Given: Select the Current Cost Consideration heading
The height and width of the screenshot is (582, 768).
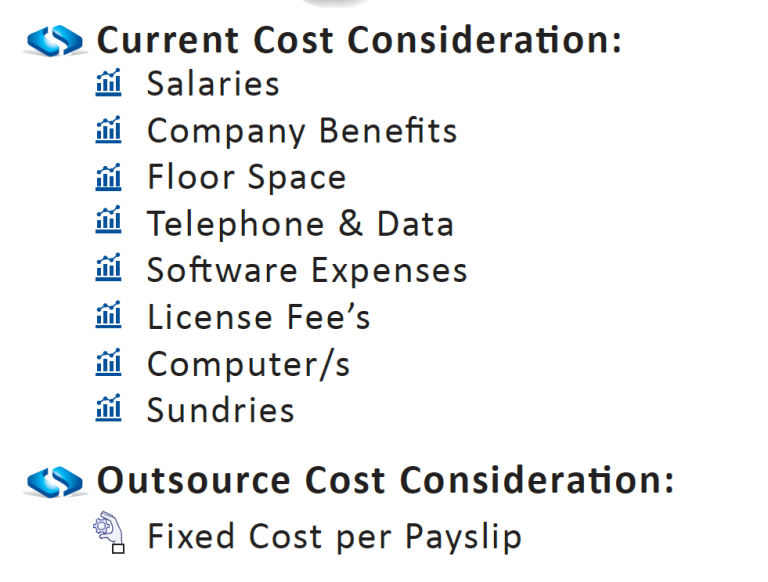Looking at the screenshot, I should click(x=359, y=40).
